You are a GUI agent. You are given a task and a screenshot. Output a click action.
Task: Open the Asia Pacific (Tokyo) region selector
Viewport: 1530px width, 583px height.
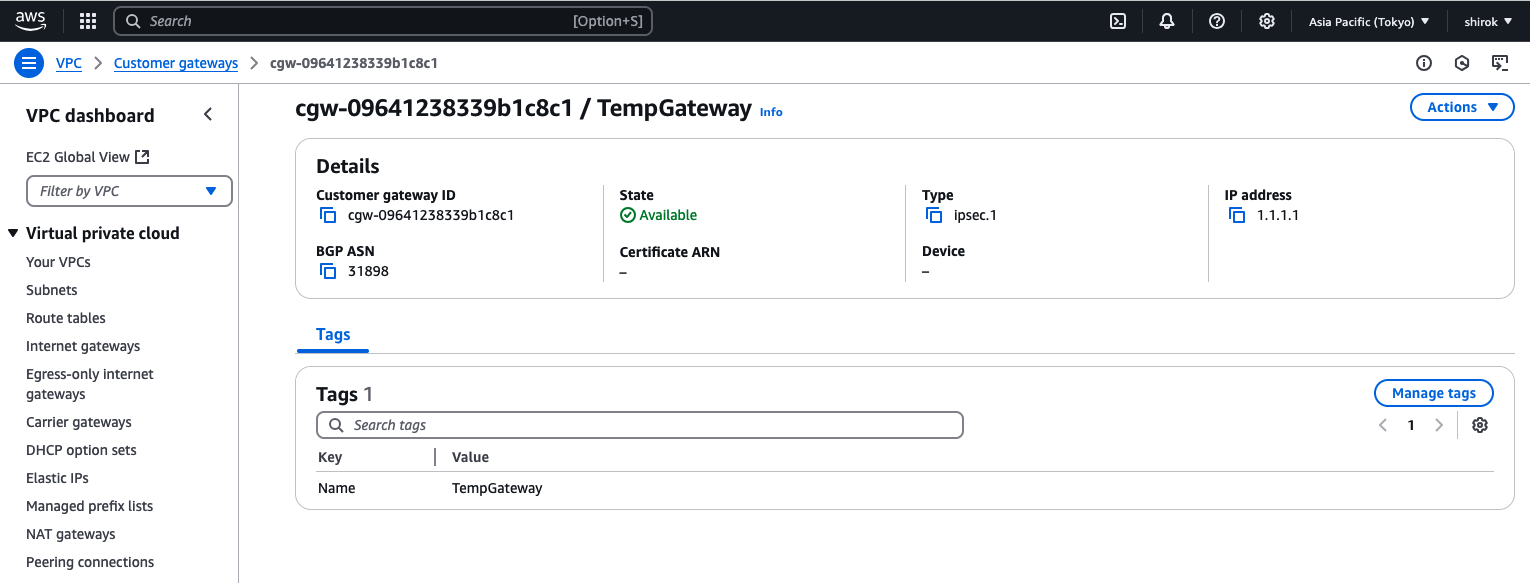pos(1369,20)
